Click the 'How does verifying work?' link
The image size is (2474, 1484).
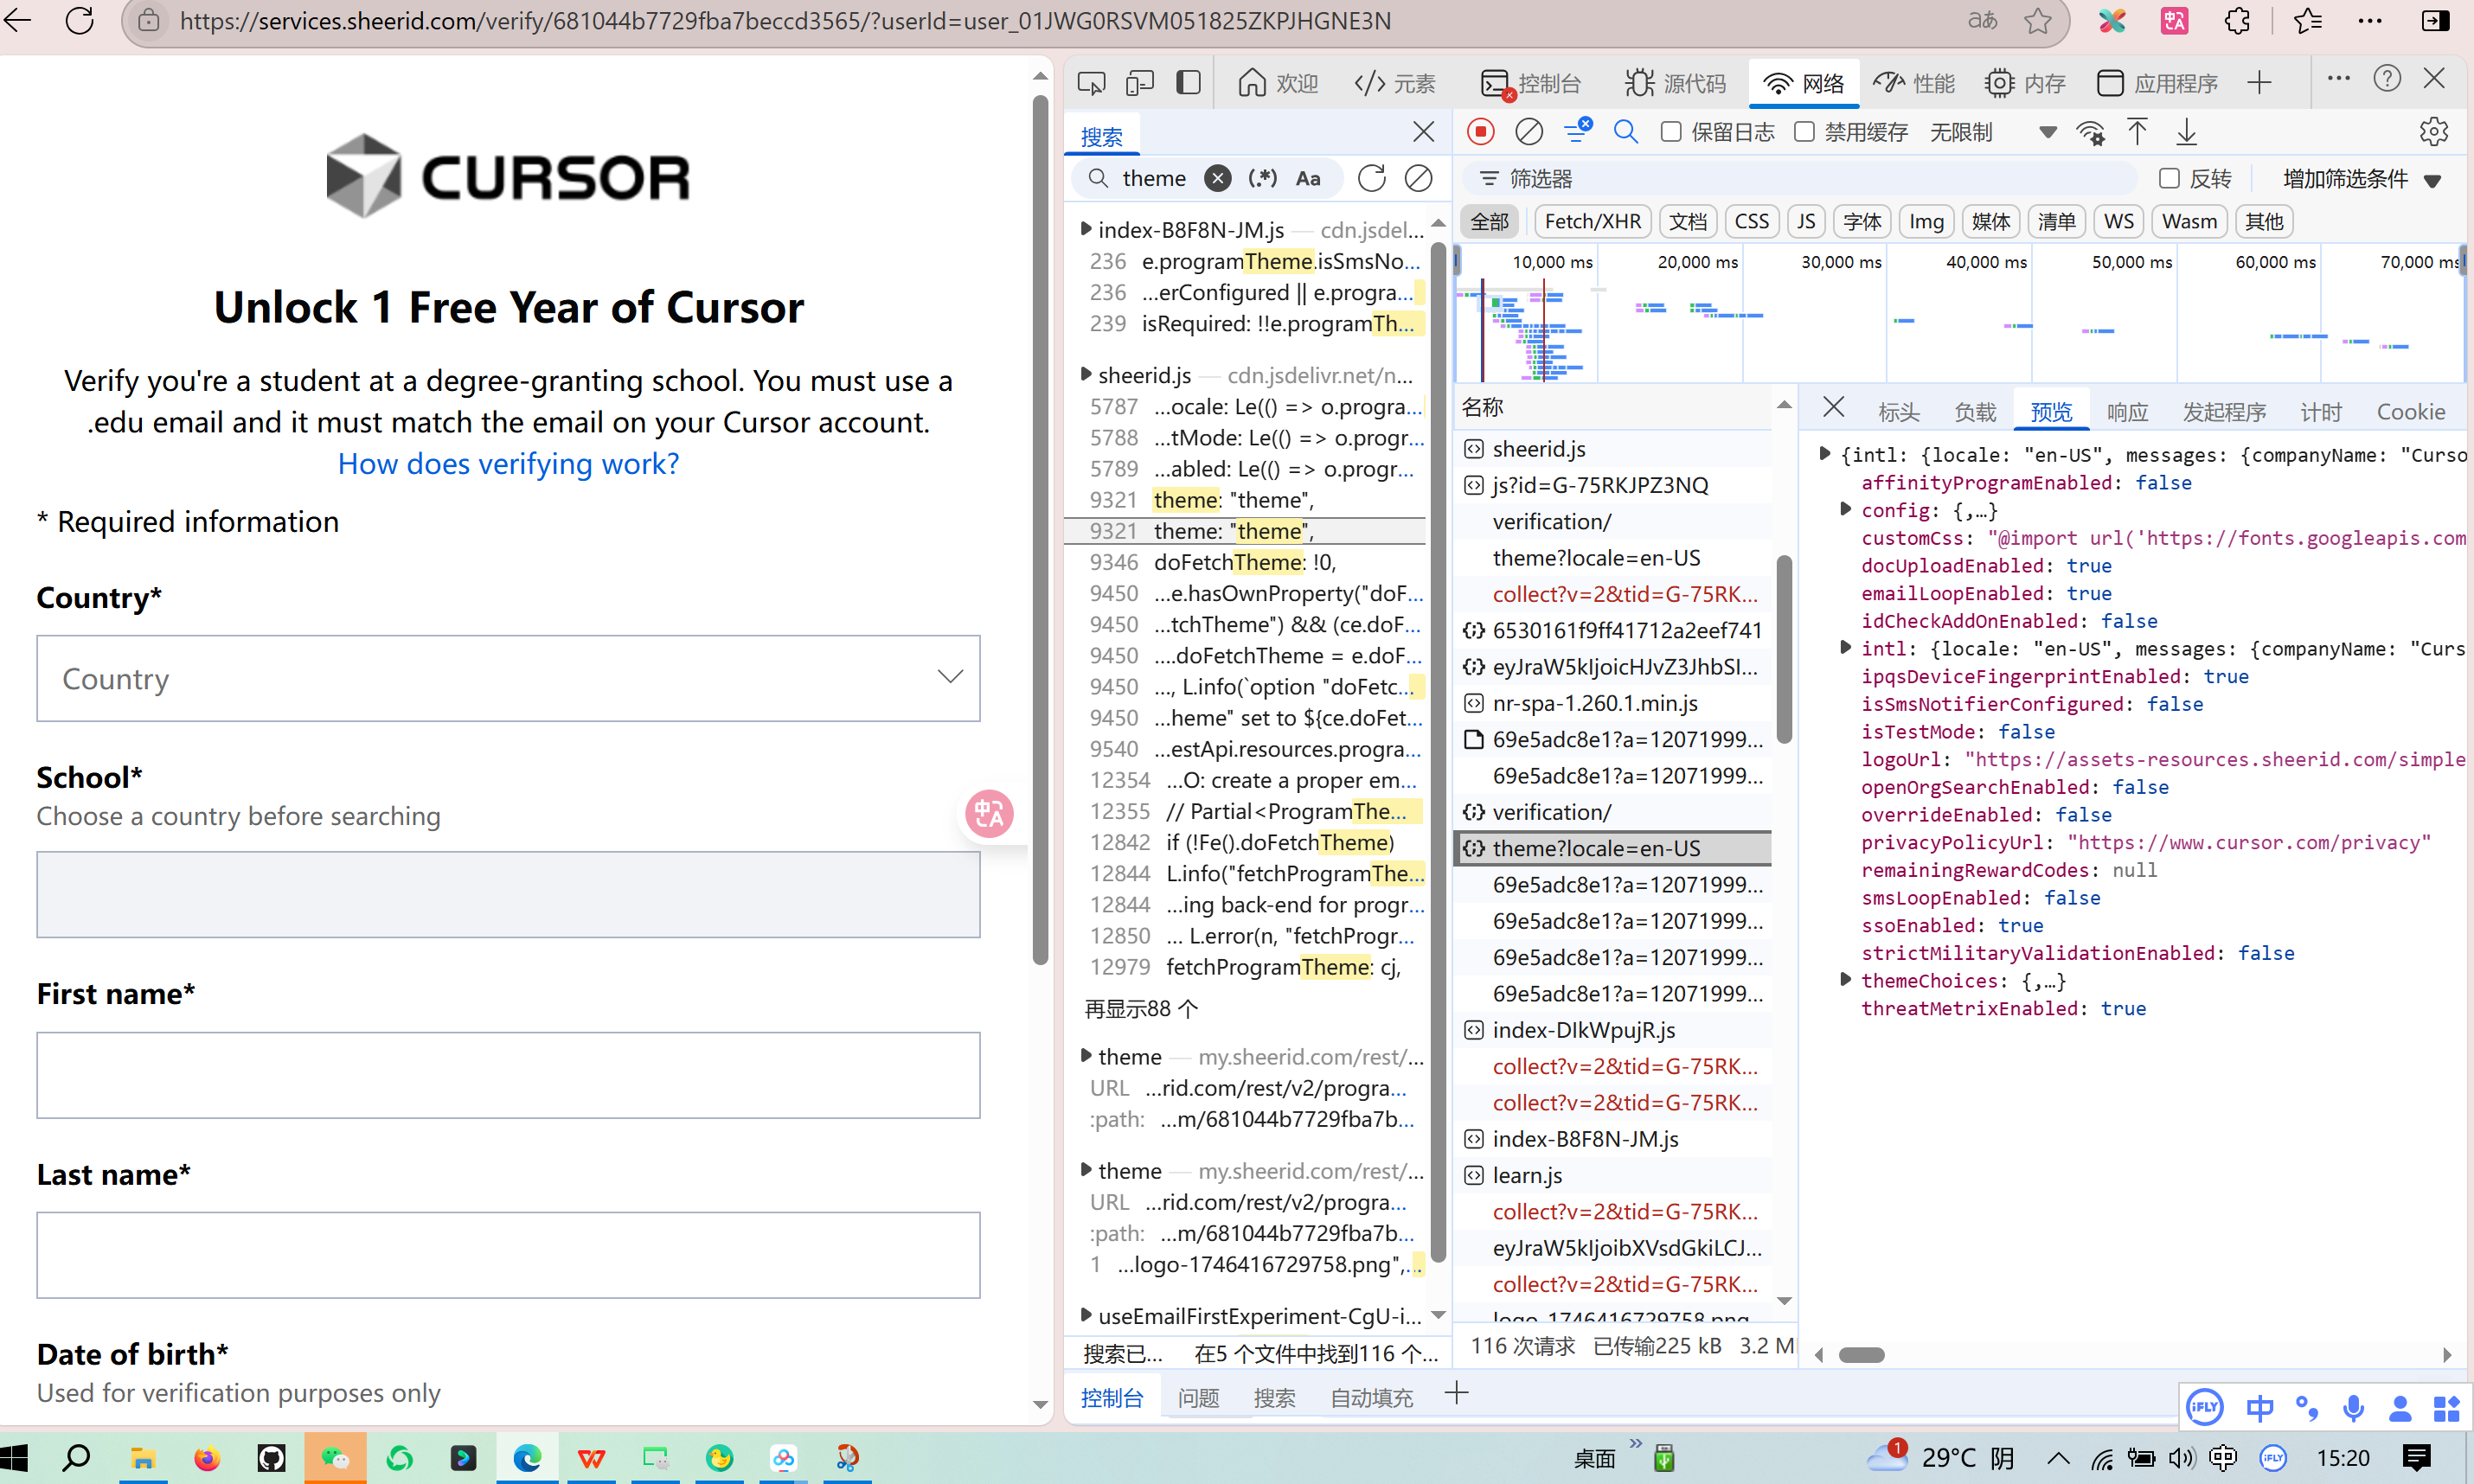coord(508,464)
